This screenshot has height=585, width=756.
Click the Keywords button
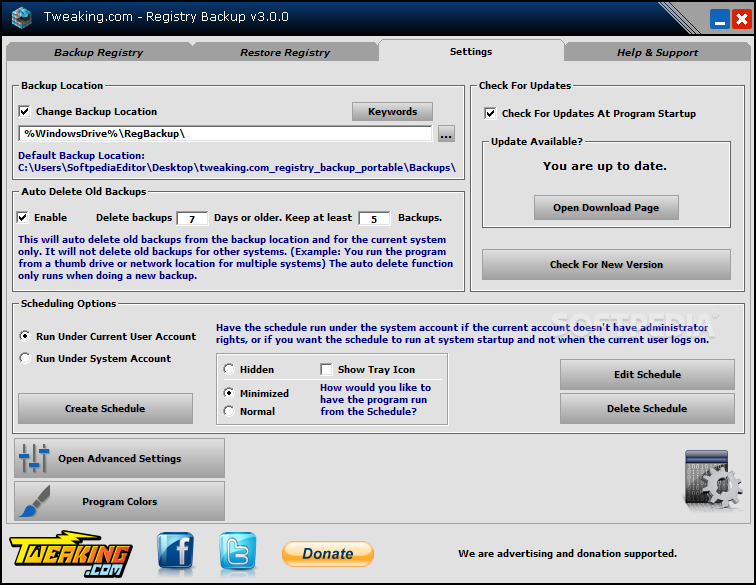(x=392, y=111)
